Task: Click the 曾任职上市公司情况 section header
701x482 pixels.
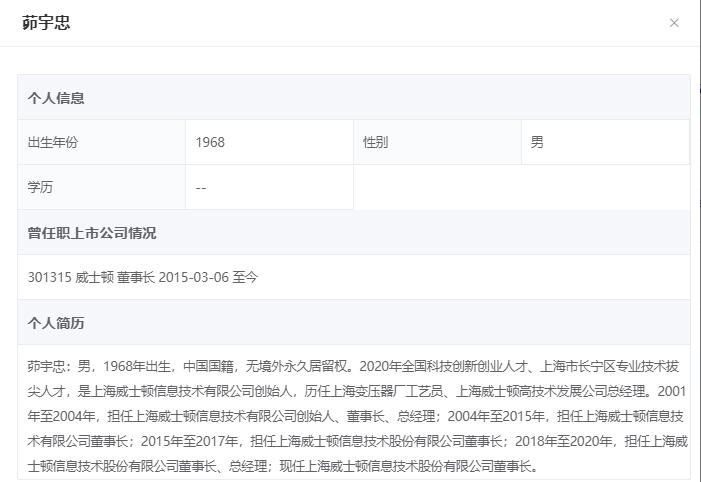Action: [92, 233]
